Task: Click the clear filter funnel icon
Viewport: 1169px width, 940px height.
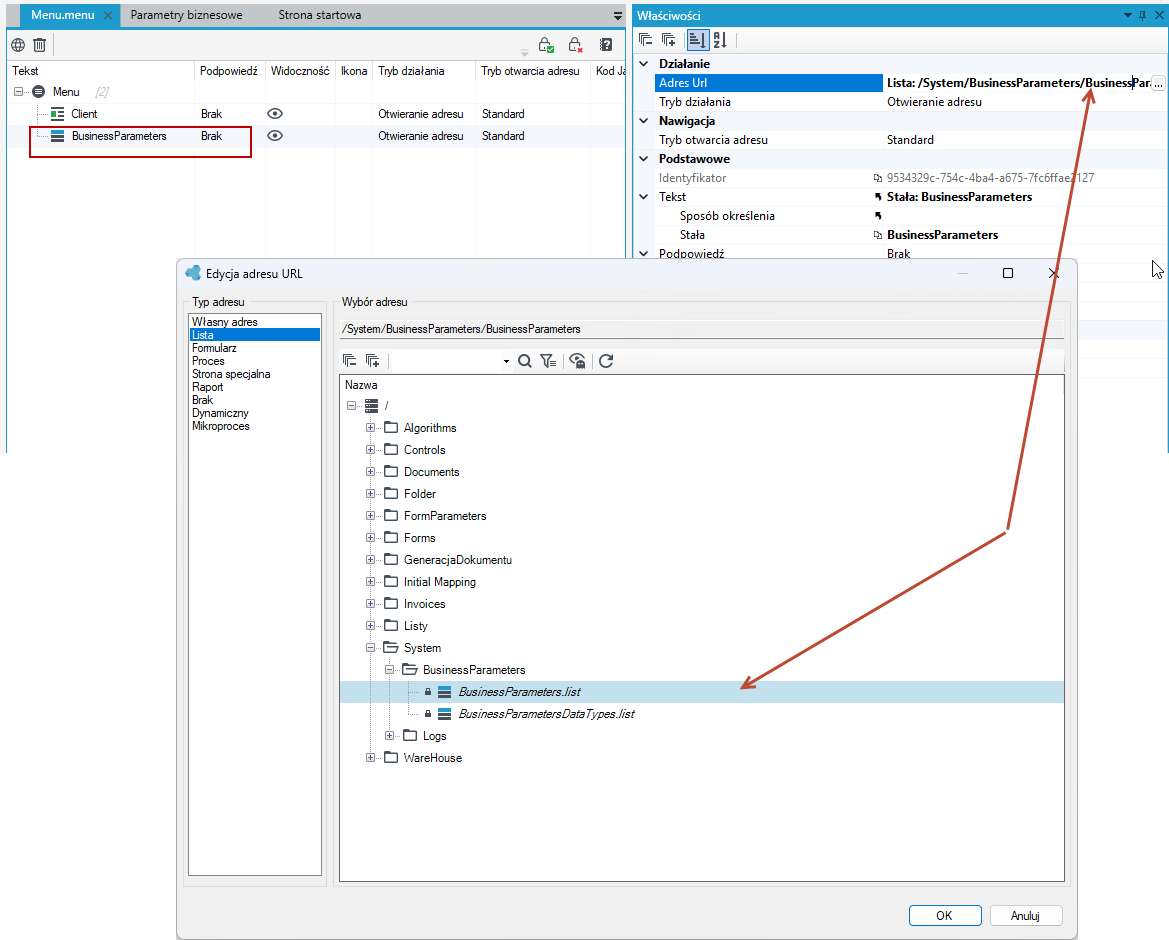Action: tap(548, 362)
